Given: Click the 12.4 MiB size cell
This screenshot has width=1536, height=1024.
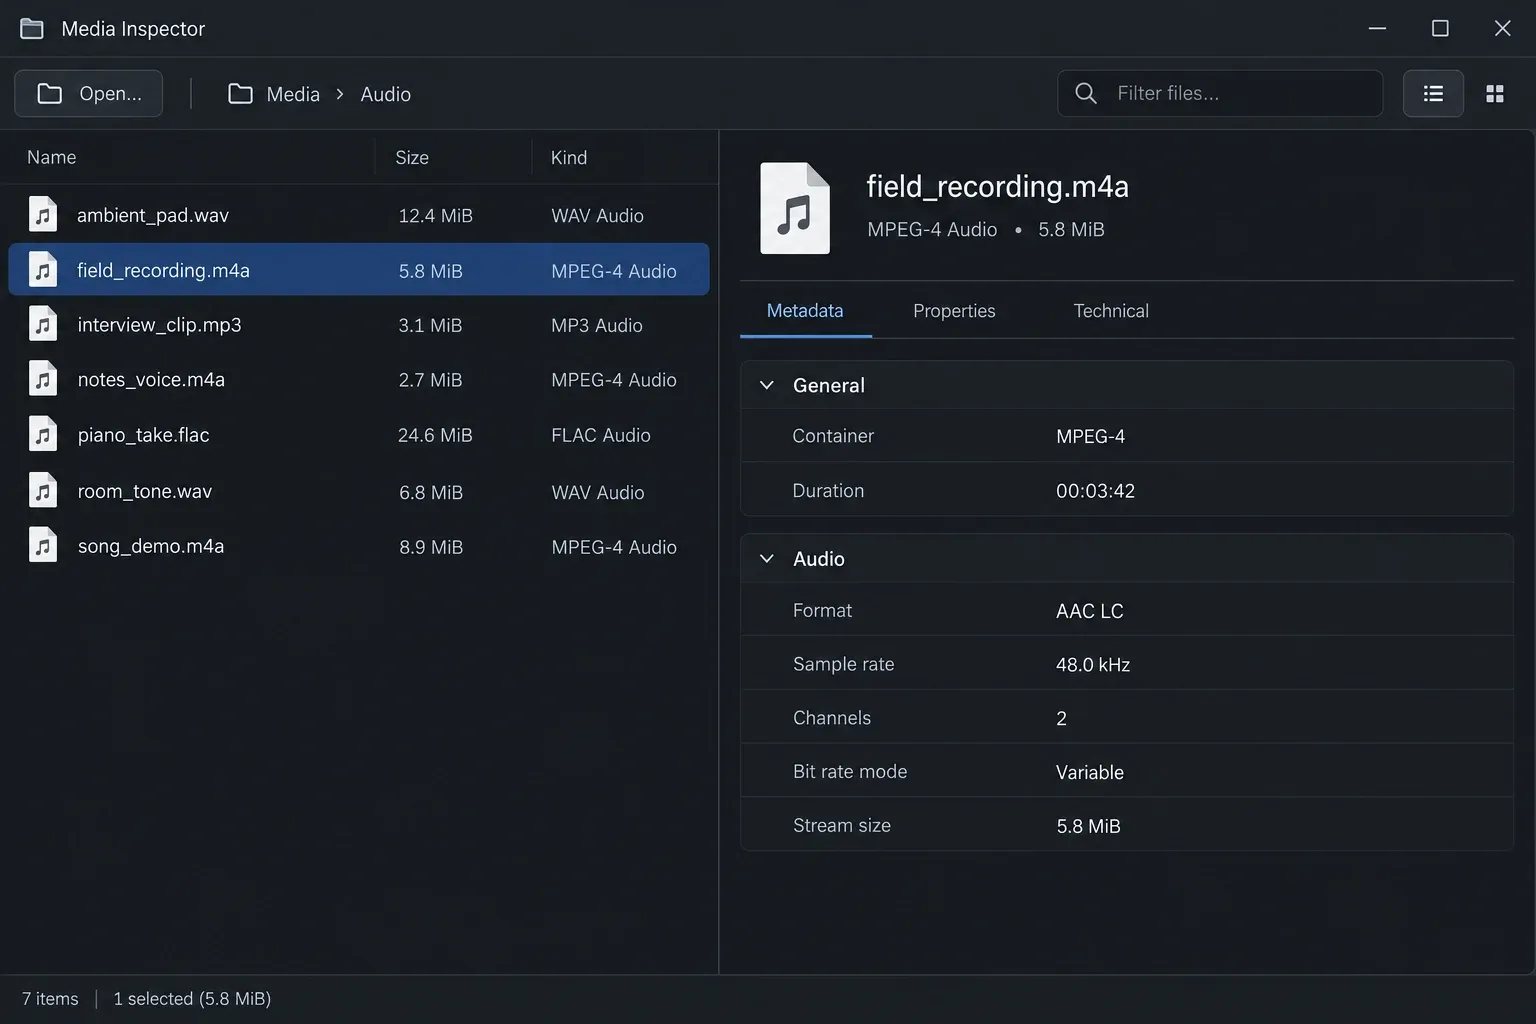Looking at the screenshot, I should (x=435, y=216).
